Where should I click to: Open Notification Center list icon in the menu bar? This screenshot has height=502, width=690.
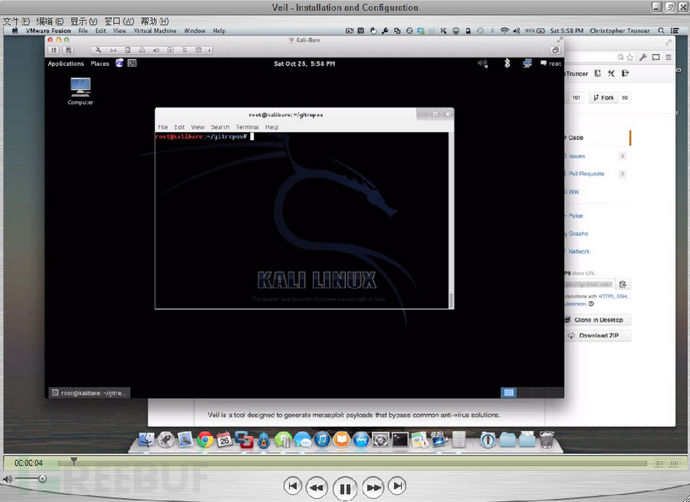pyautogui.click(x=674, y=30)
